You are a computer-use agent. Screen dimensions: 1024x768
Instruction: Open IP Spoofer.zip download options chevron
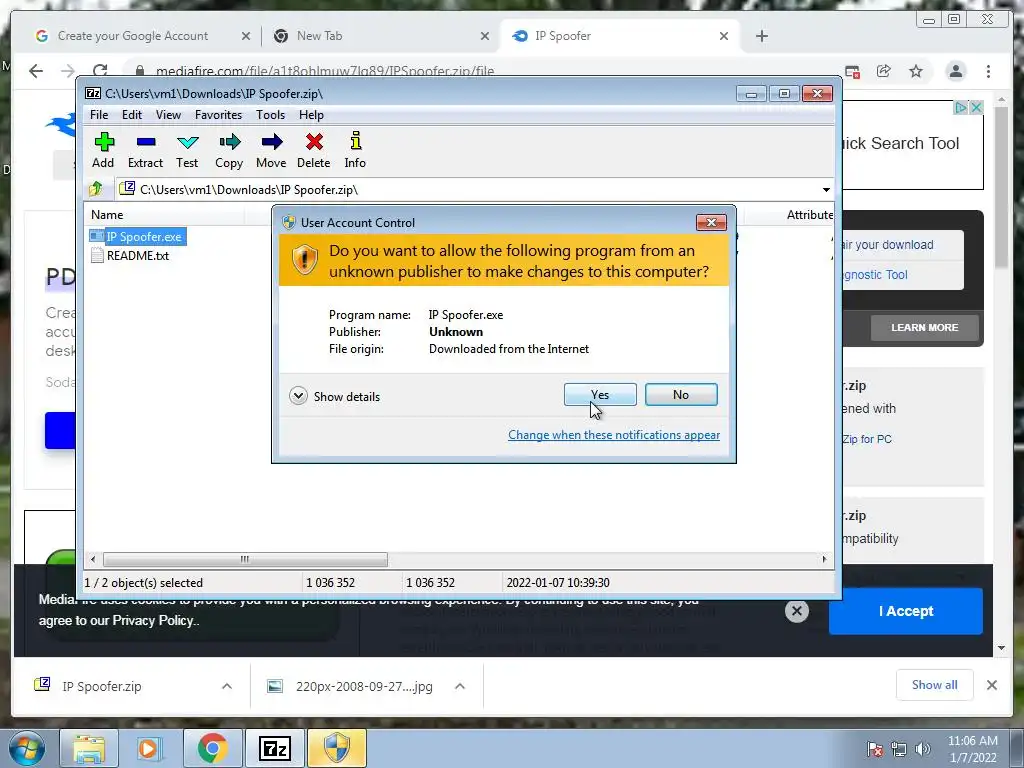click(x=227, y=686)
